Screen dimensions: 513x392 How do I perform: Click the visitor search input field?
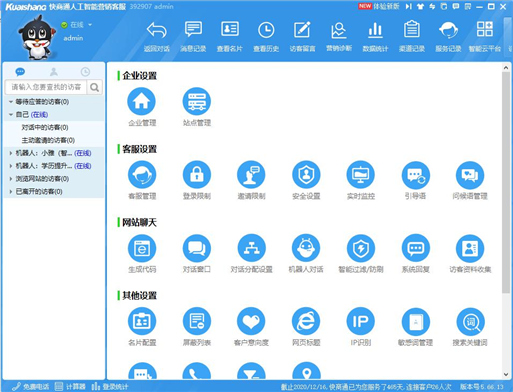click(x=46, y=87)
